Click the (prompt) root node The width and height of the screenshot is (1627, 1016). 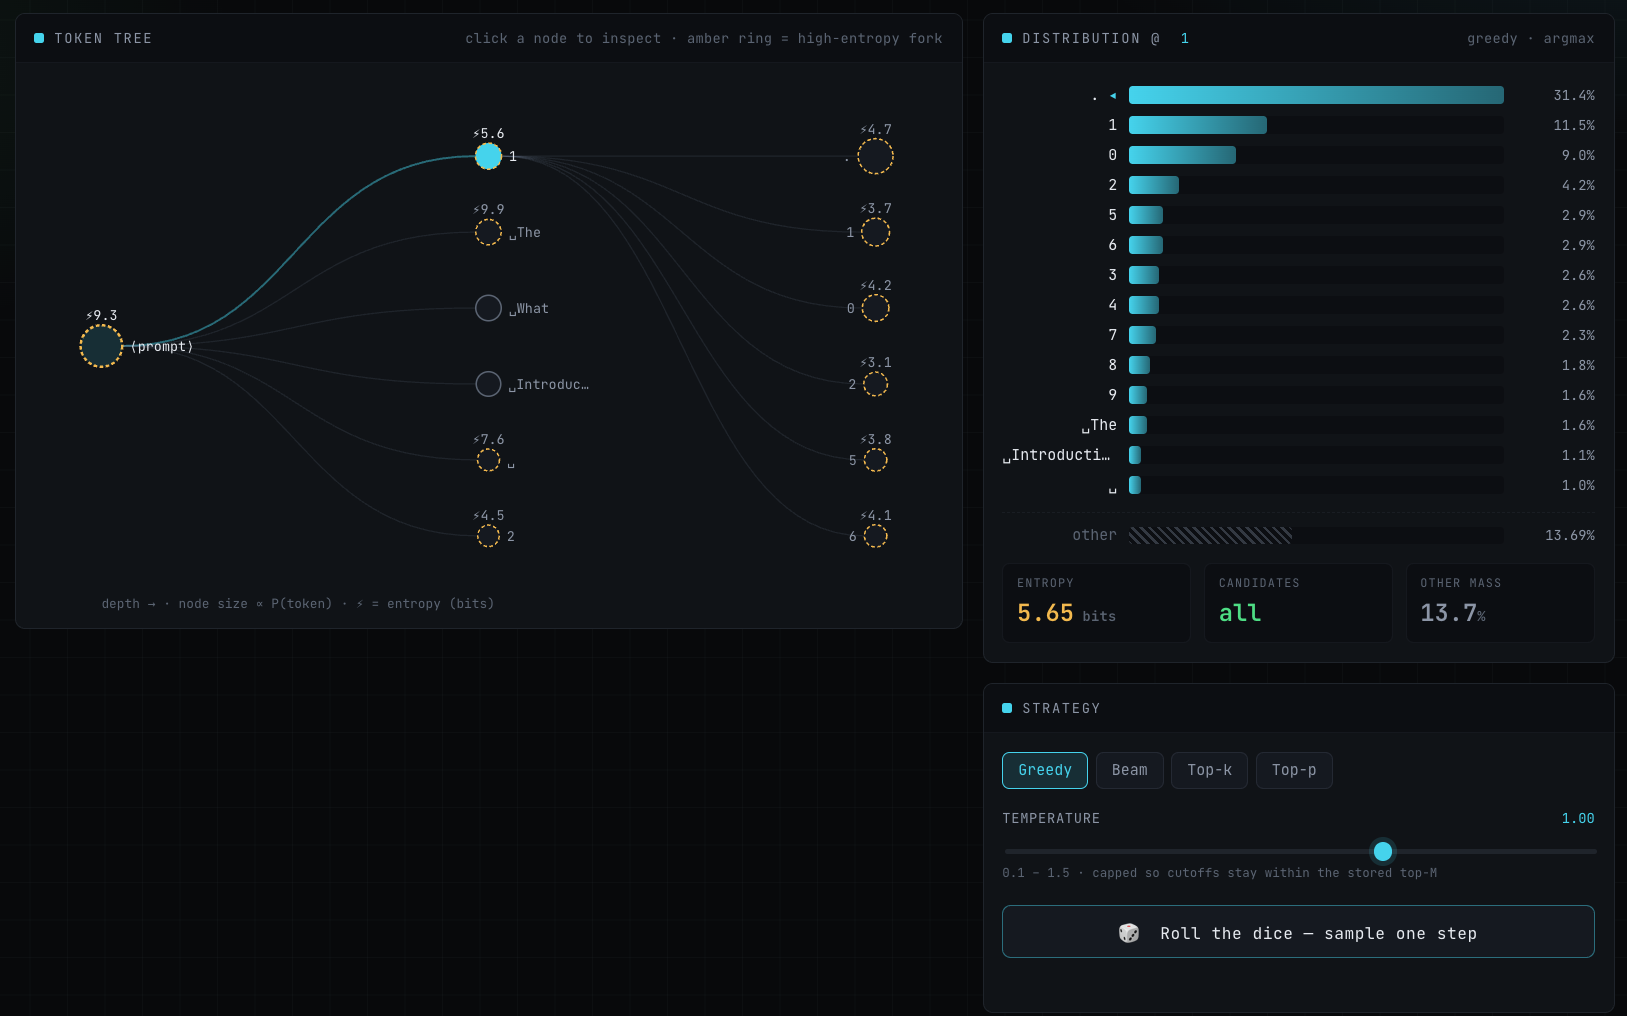coord(101,346)
